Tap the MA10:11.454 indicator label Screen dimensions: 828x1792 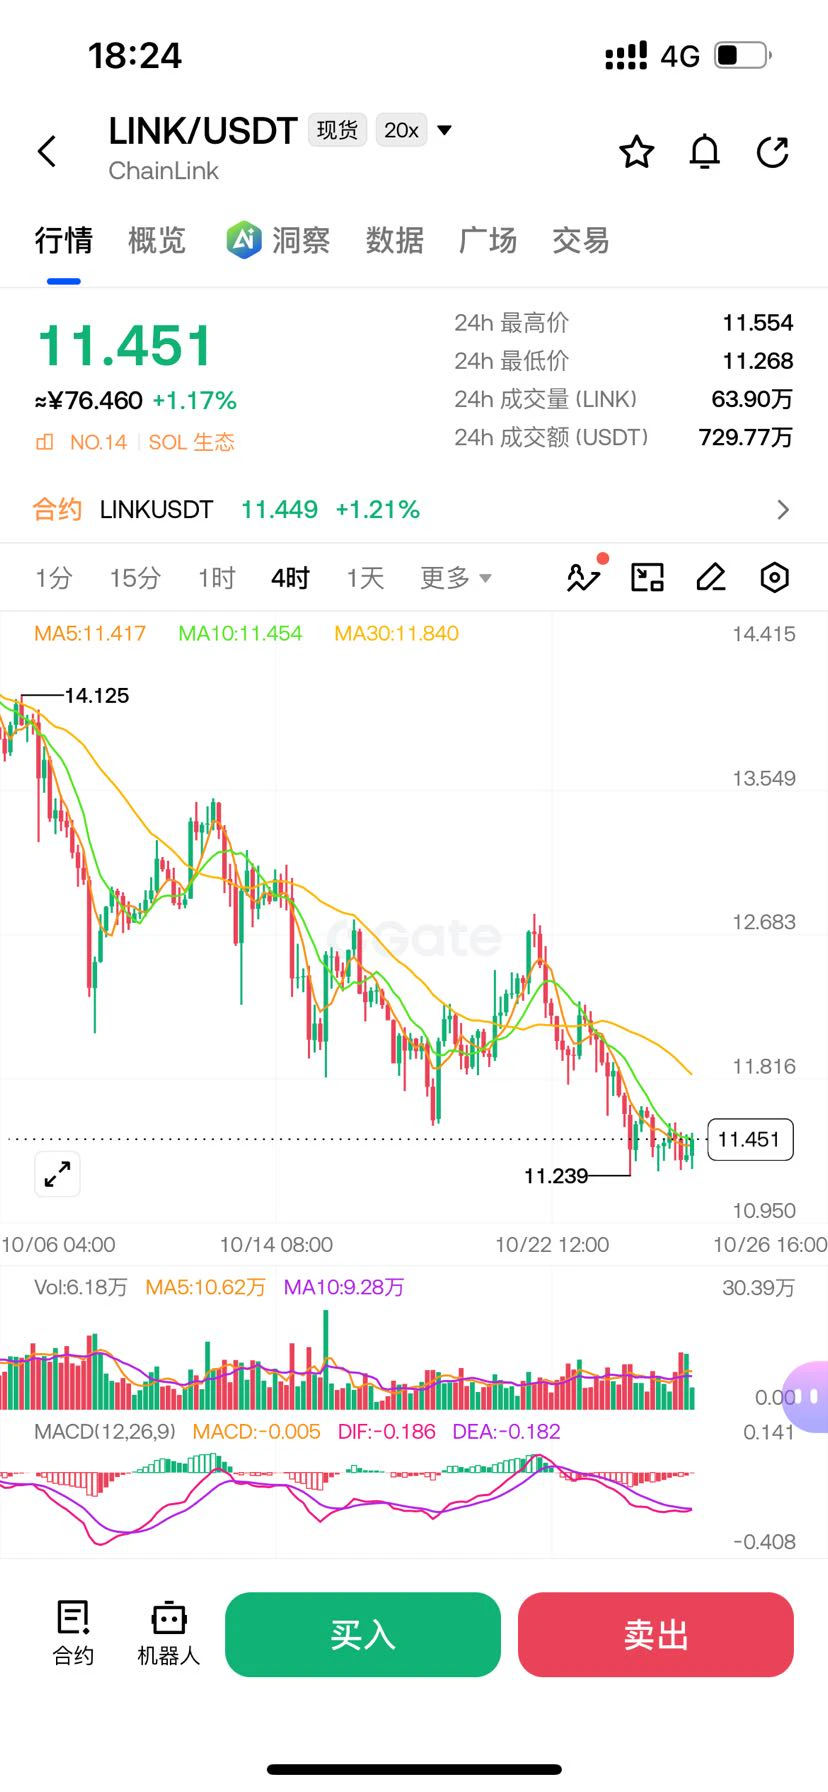[240, 633]
